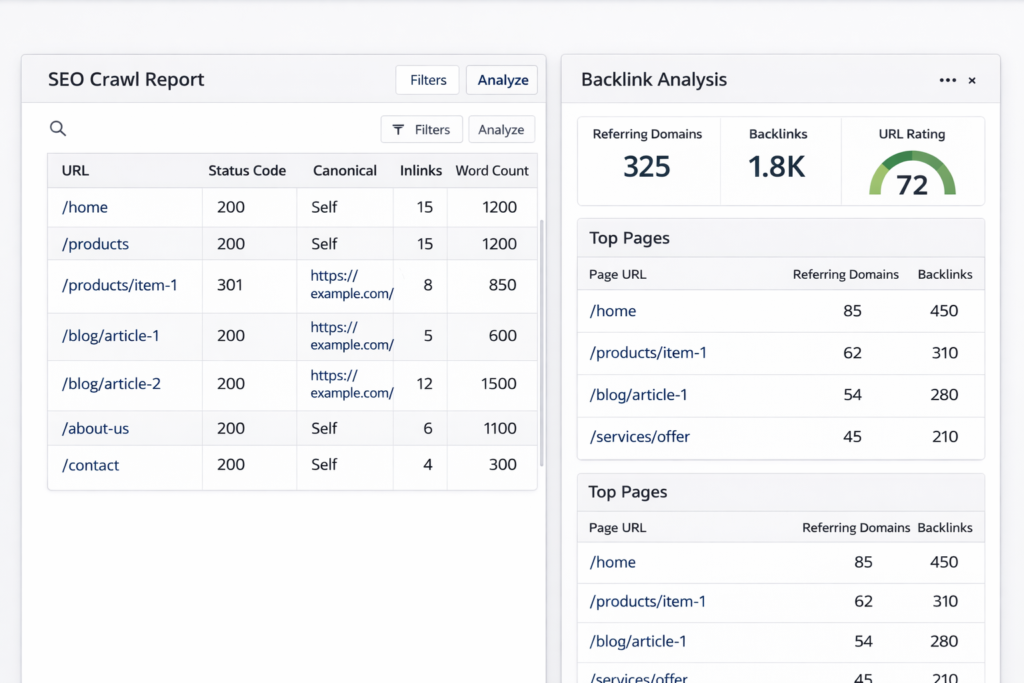Image resolution: width=1024 pixels, height=683 pixels.
Task: Click the lower Analyze button above the table
Action: pyautogui.click(x=501, y=129)
